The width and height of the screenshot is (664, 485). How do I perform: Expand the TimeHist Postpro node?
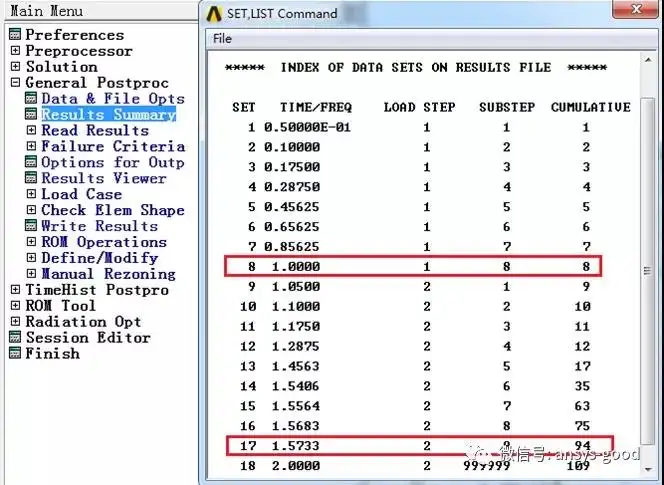pyautogui.click(x=15, y=290)
